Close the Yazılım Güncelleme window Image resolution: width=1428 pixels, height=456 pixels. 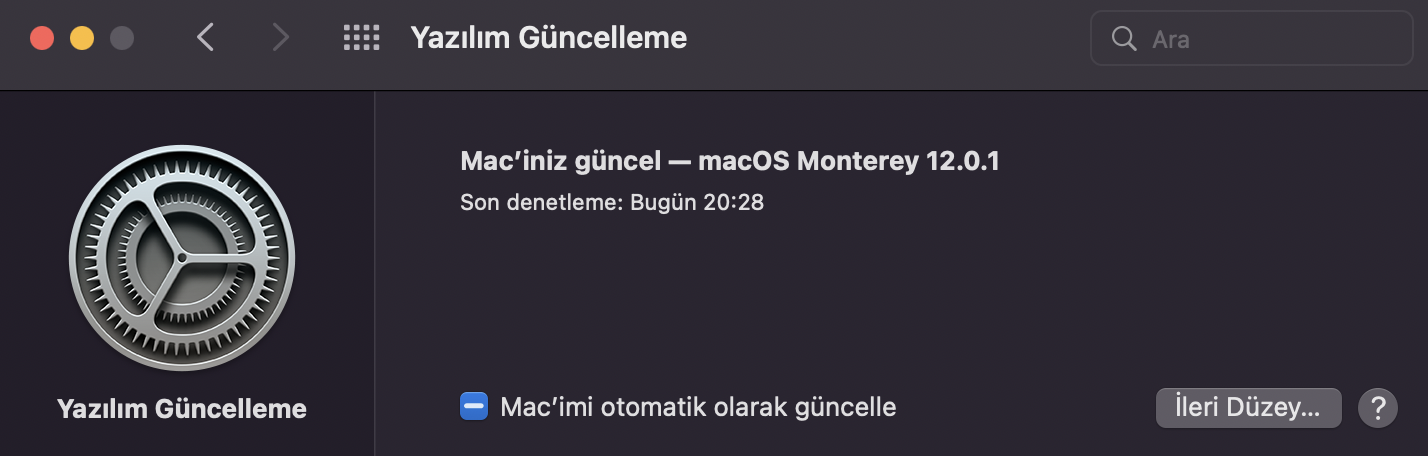point(42,39)
